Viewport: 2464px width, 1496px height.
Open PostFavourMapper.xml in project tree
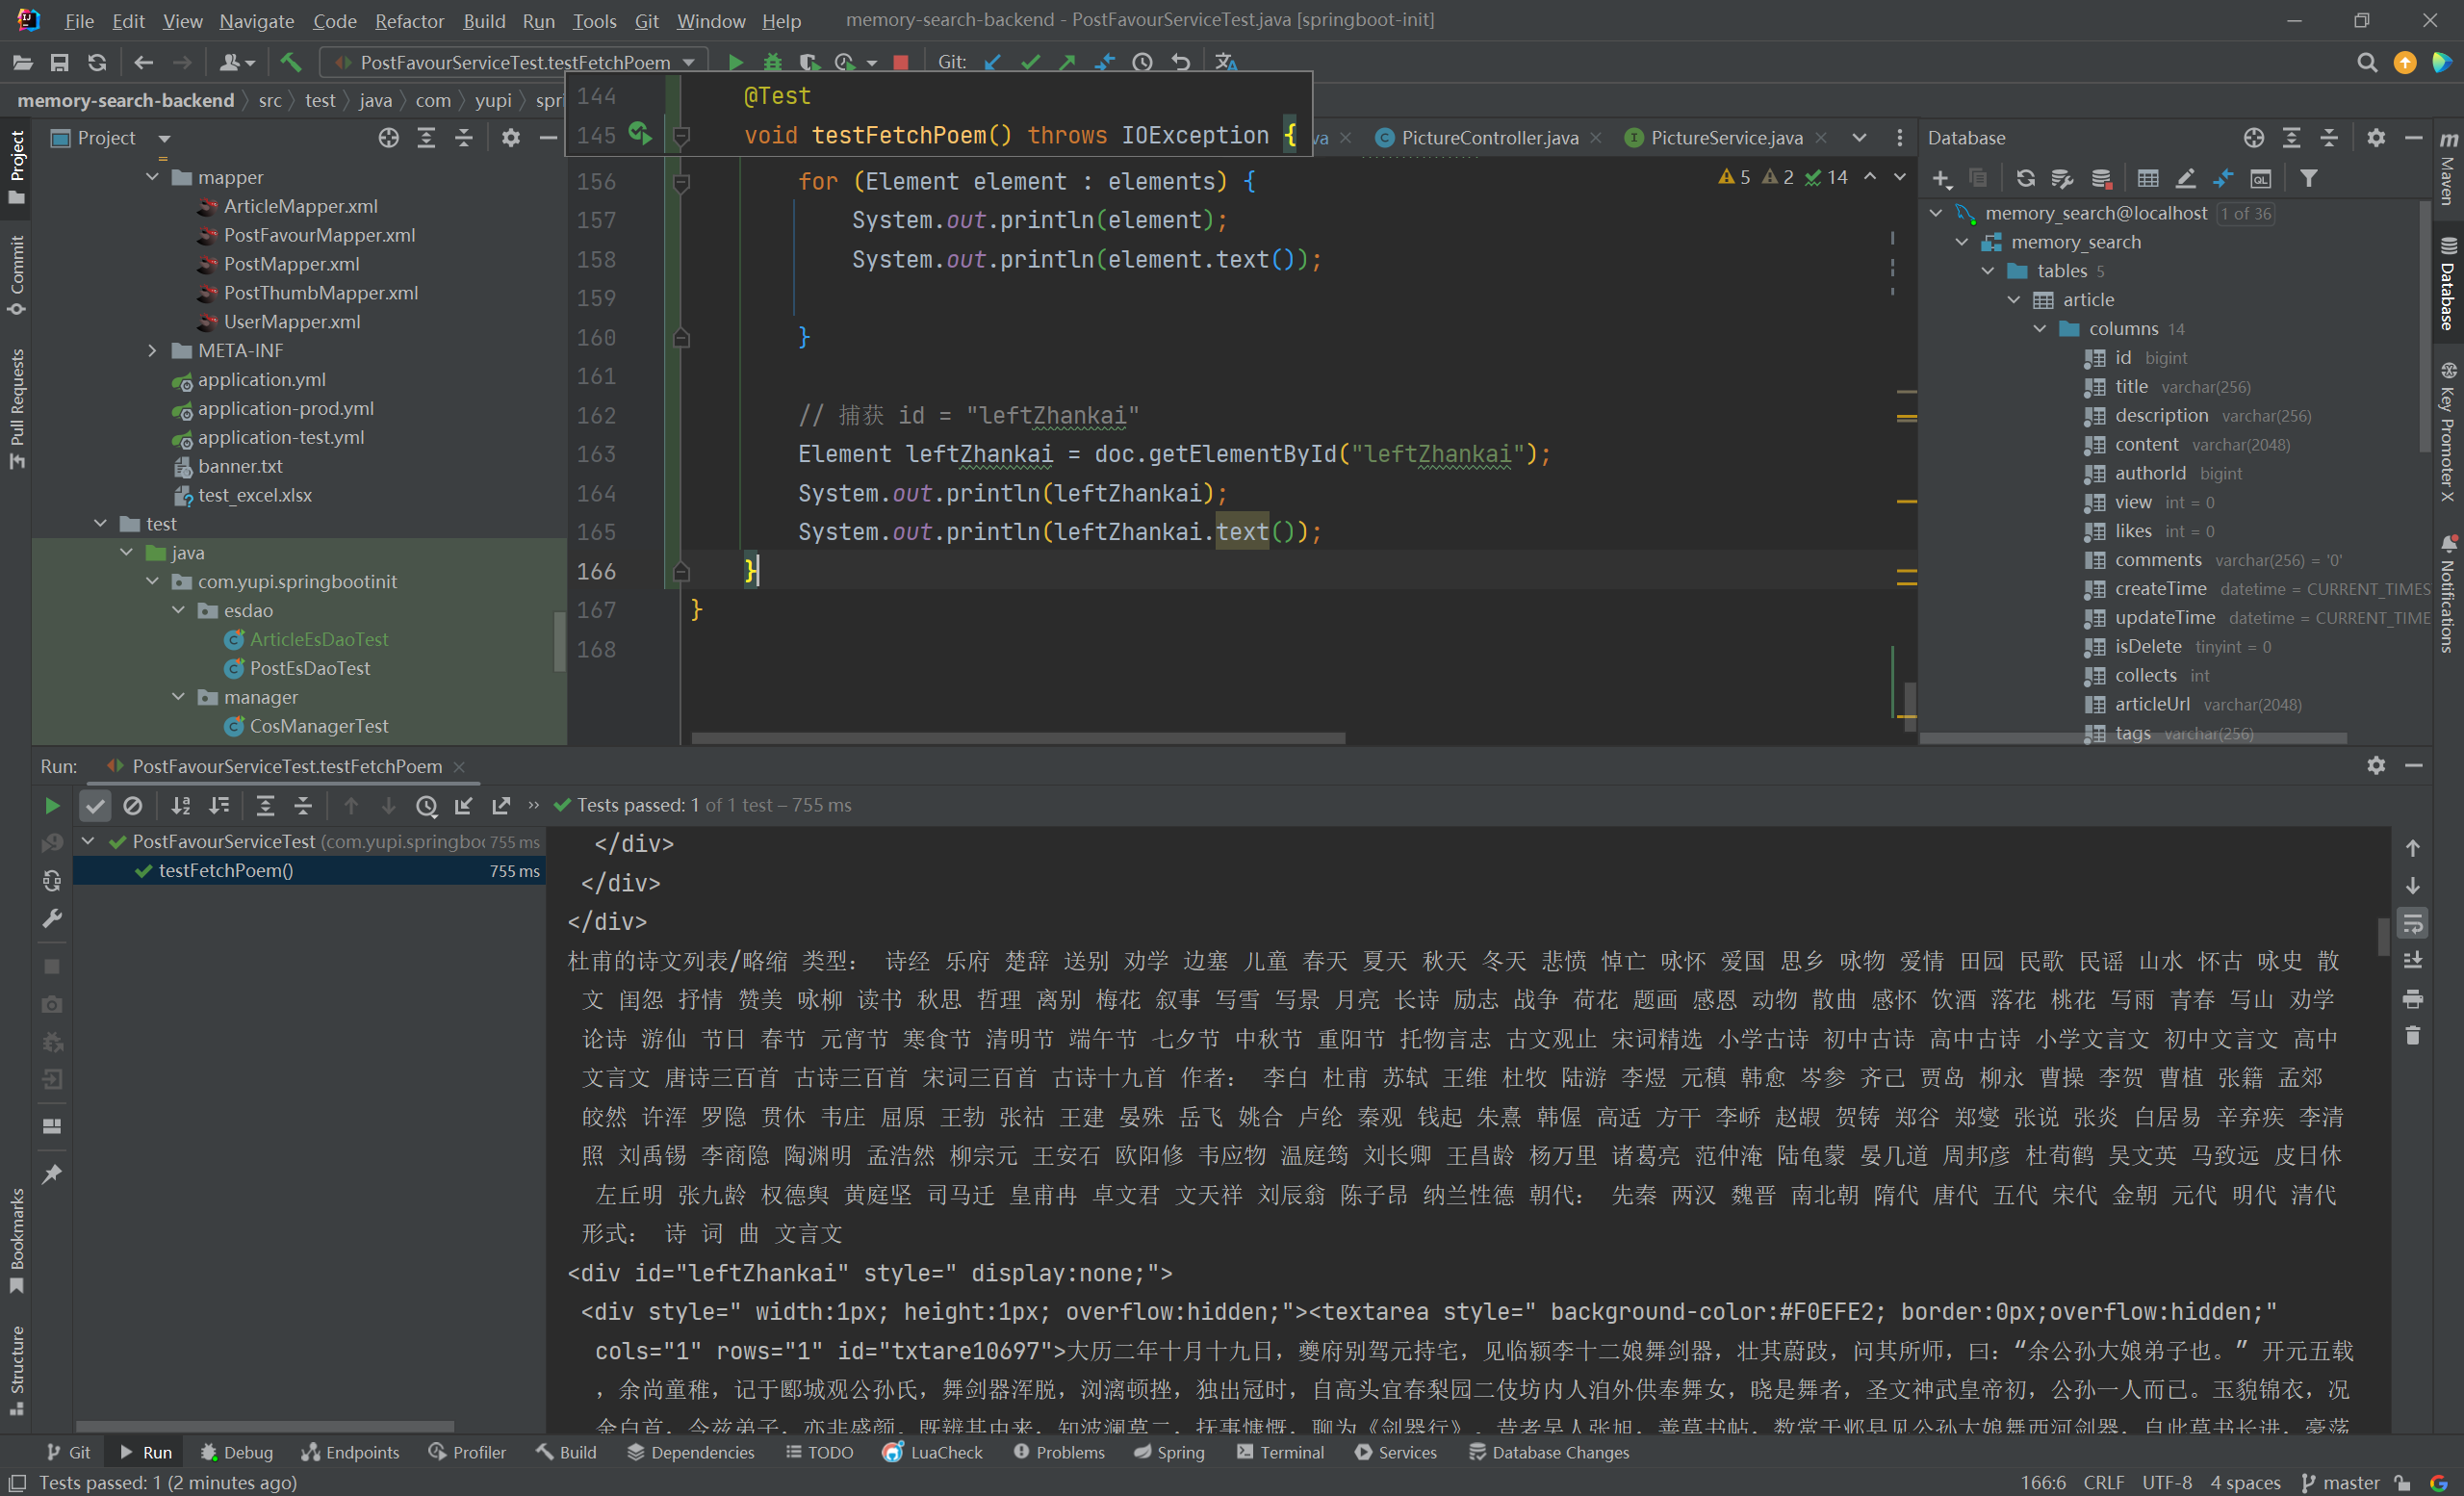[319, 235]
